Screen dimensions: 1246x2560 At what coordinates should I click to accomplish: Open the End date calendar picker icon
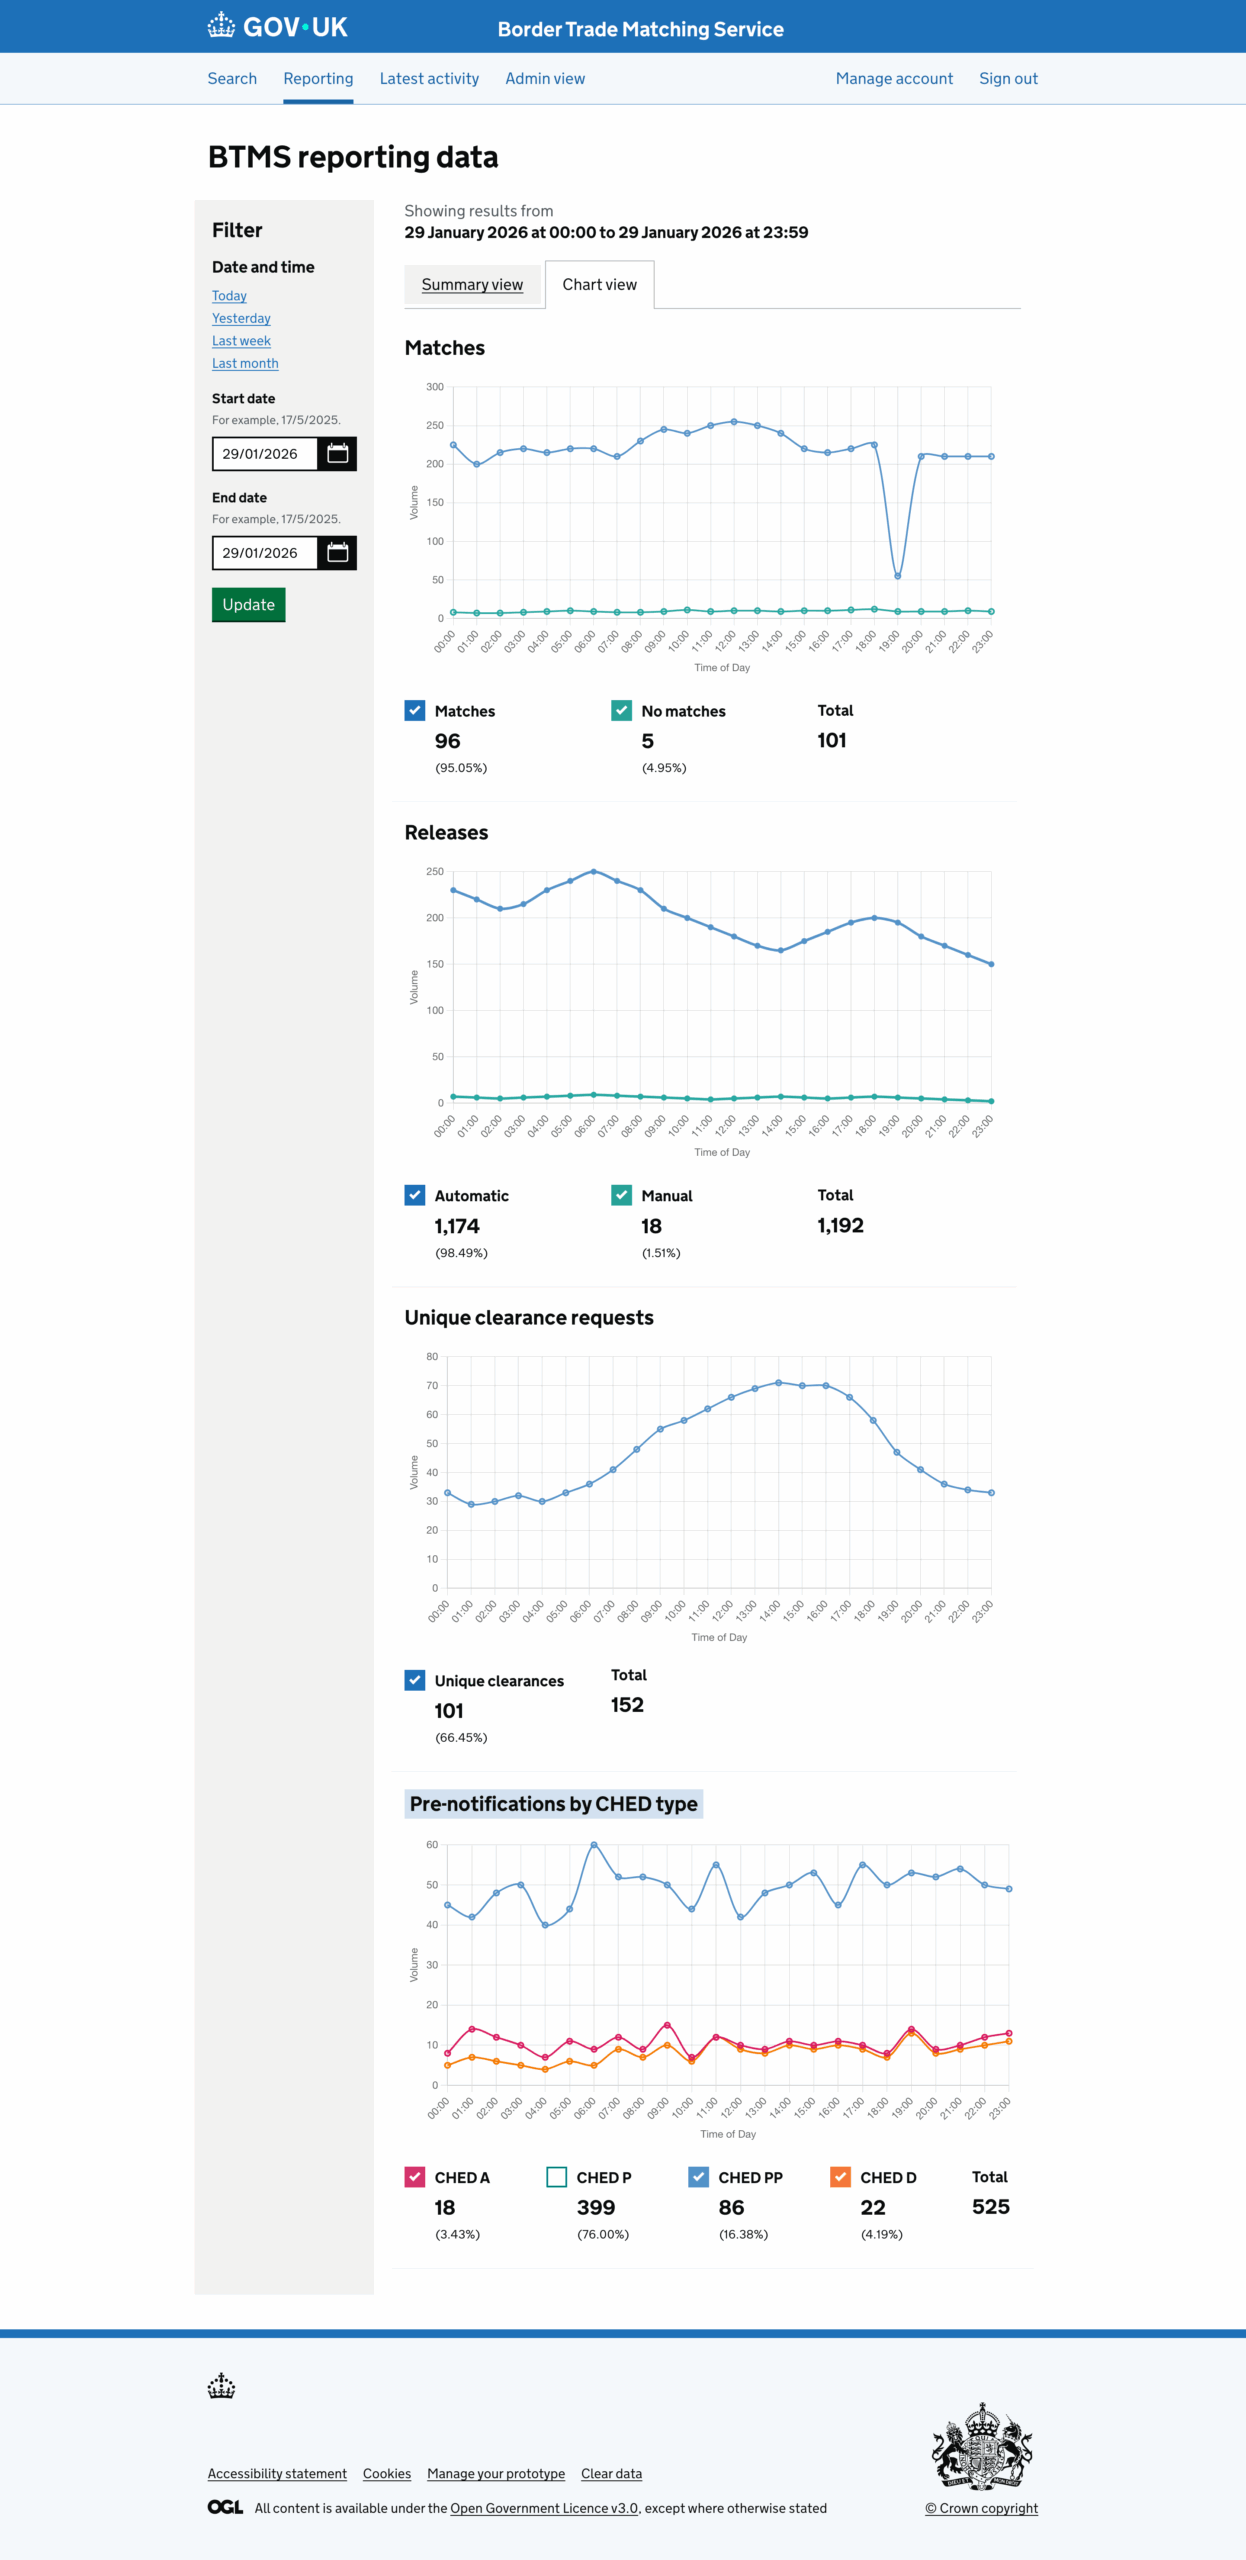click(337, 552)
